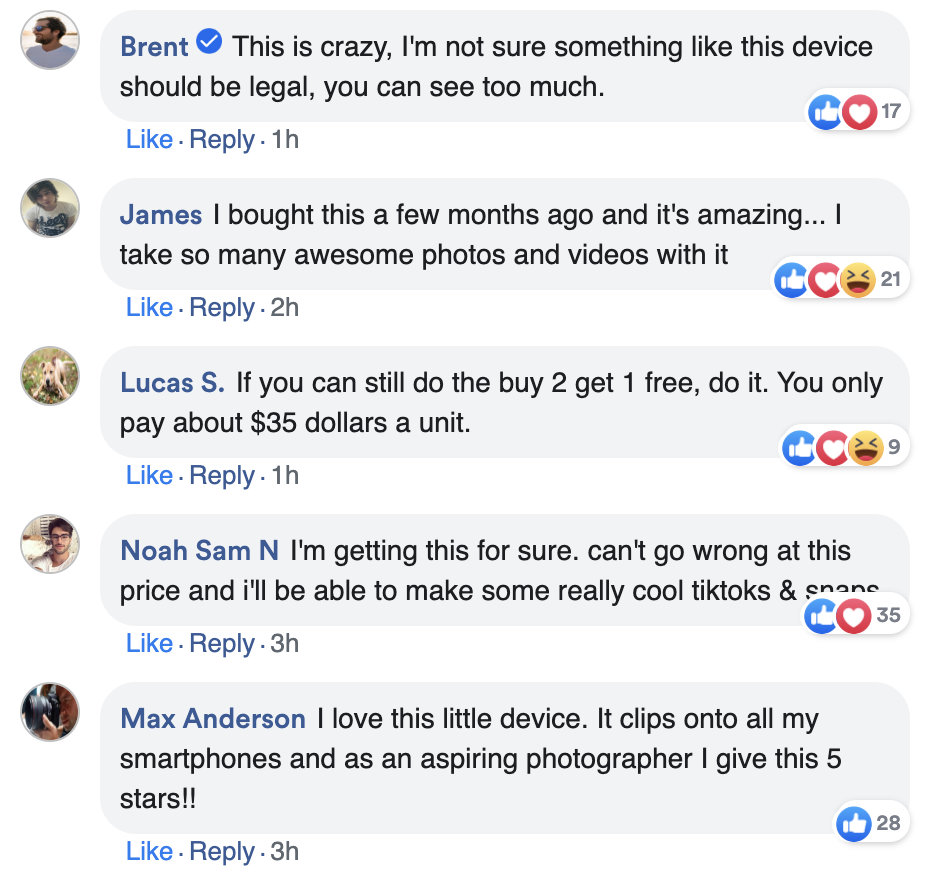Image resolution: width=940 pixels, height=872 pixels.
Task: Click the thumbs up icon on Max Anderson's comment
Action: (855, 823)
